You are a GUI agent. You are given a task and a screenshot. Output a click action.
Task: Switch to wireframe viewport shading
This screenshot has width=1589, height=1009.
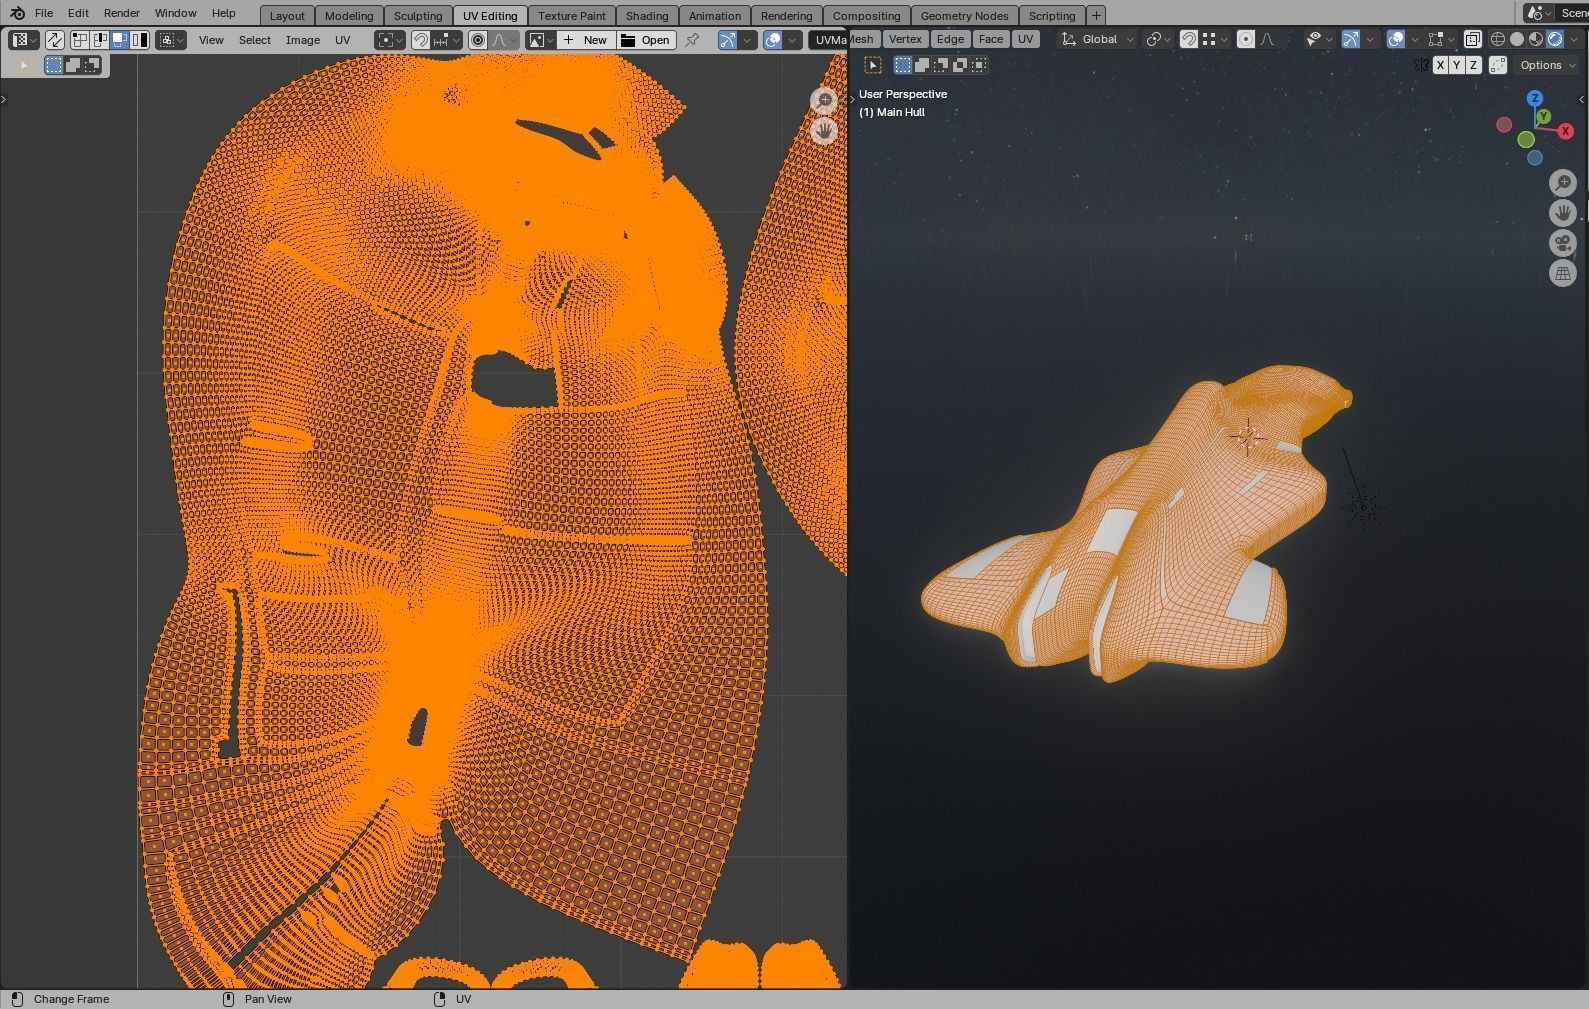[x=1498, y=39]
